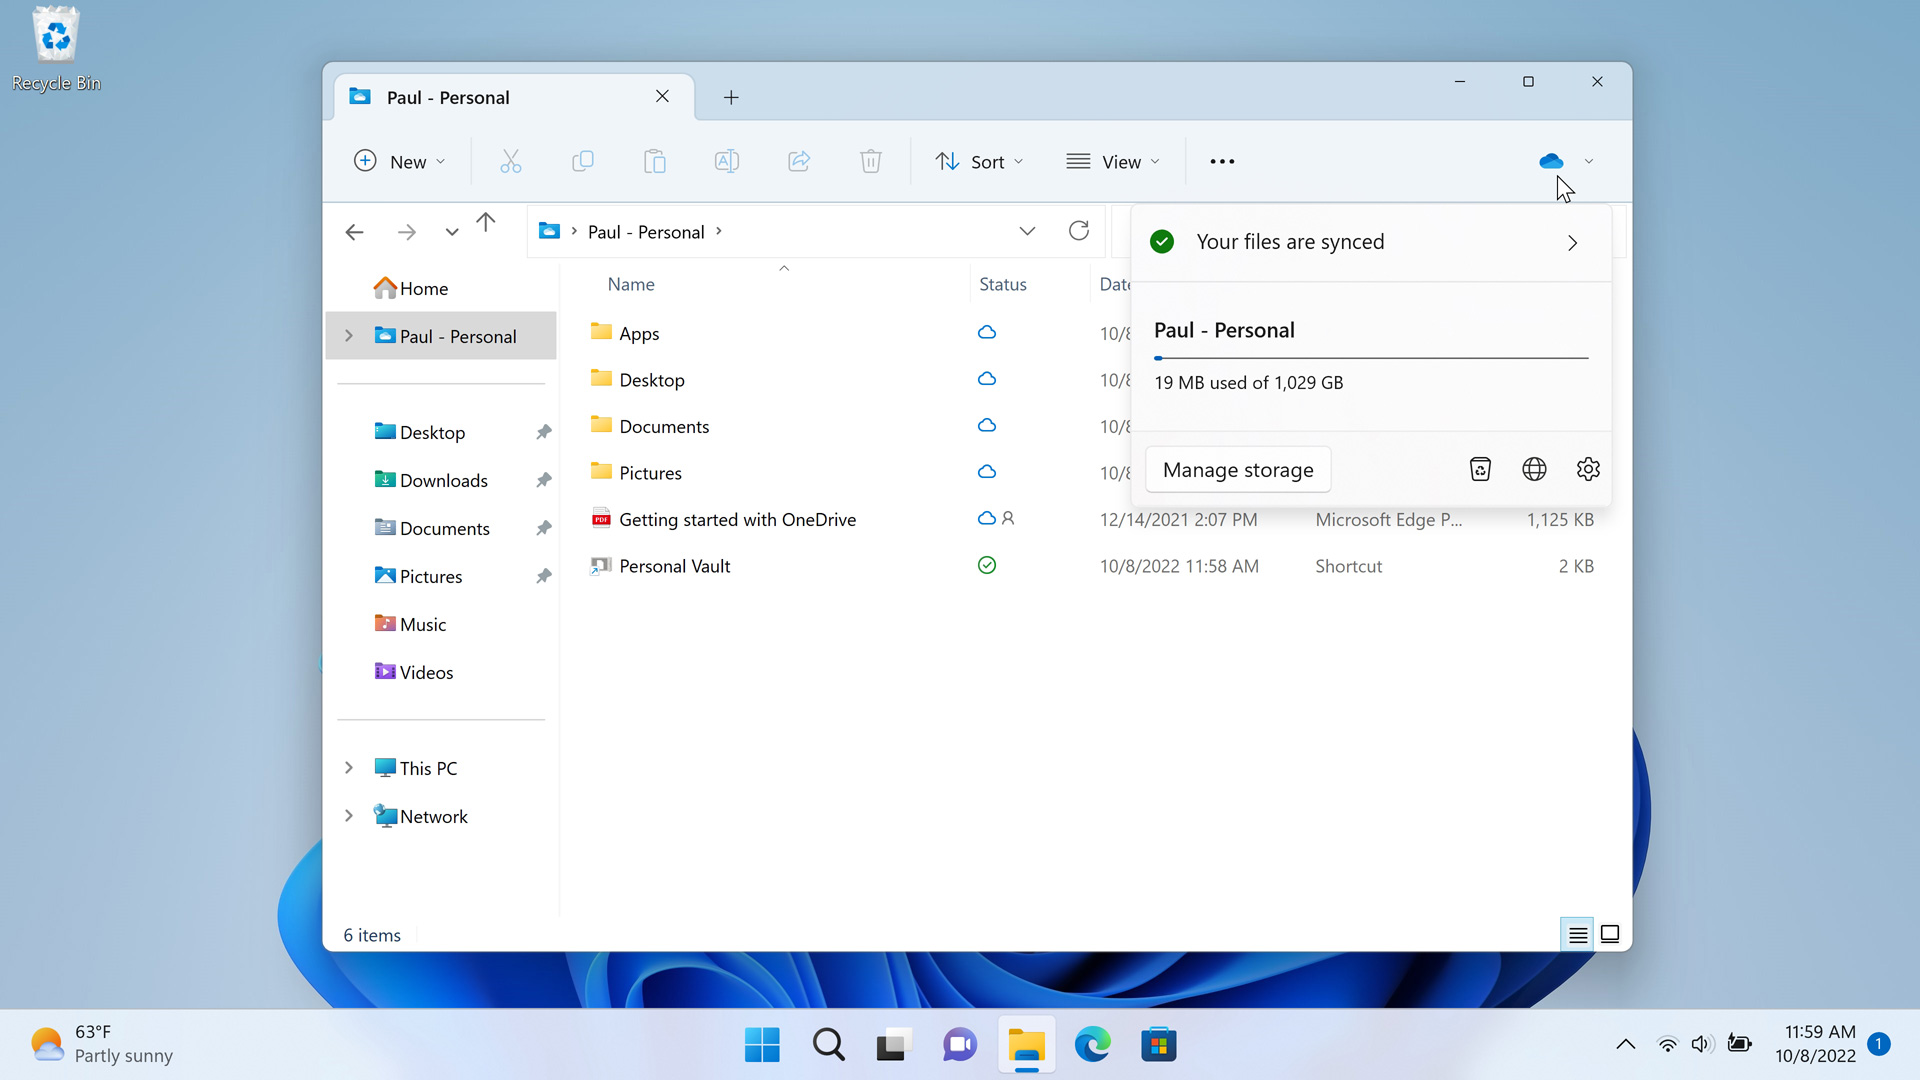This screenshot has height=1080, width=1920.
Task: Select the Getting started with OneDrive file
Action: tap(737, 519)
